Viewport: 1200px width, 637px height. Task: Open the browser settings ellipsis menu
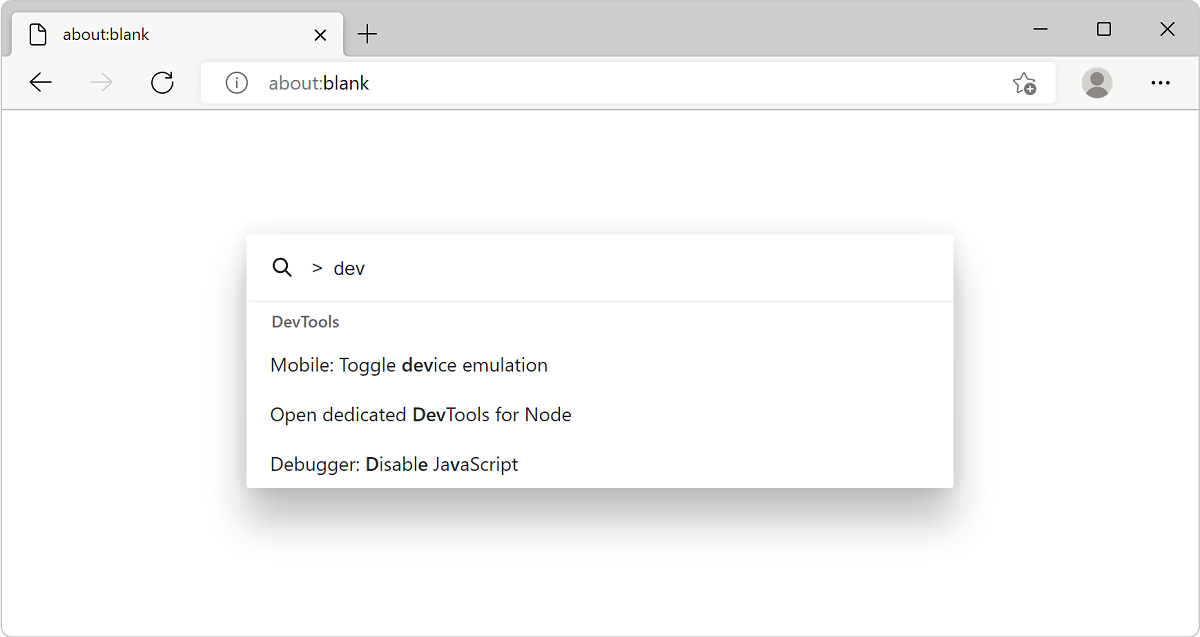1160,83
